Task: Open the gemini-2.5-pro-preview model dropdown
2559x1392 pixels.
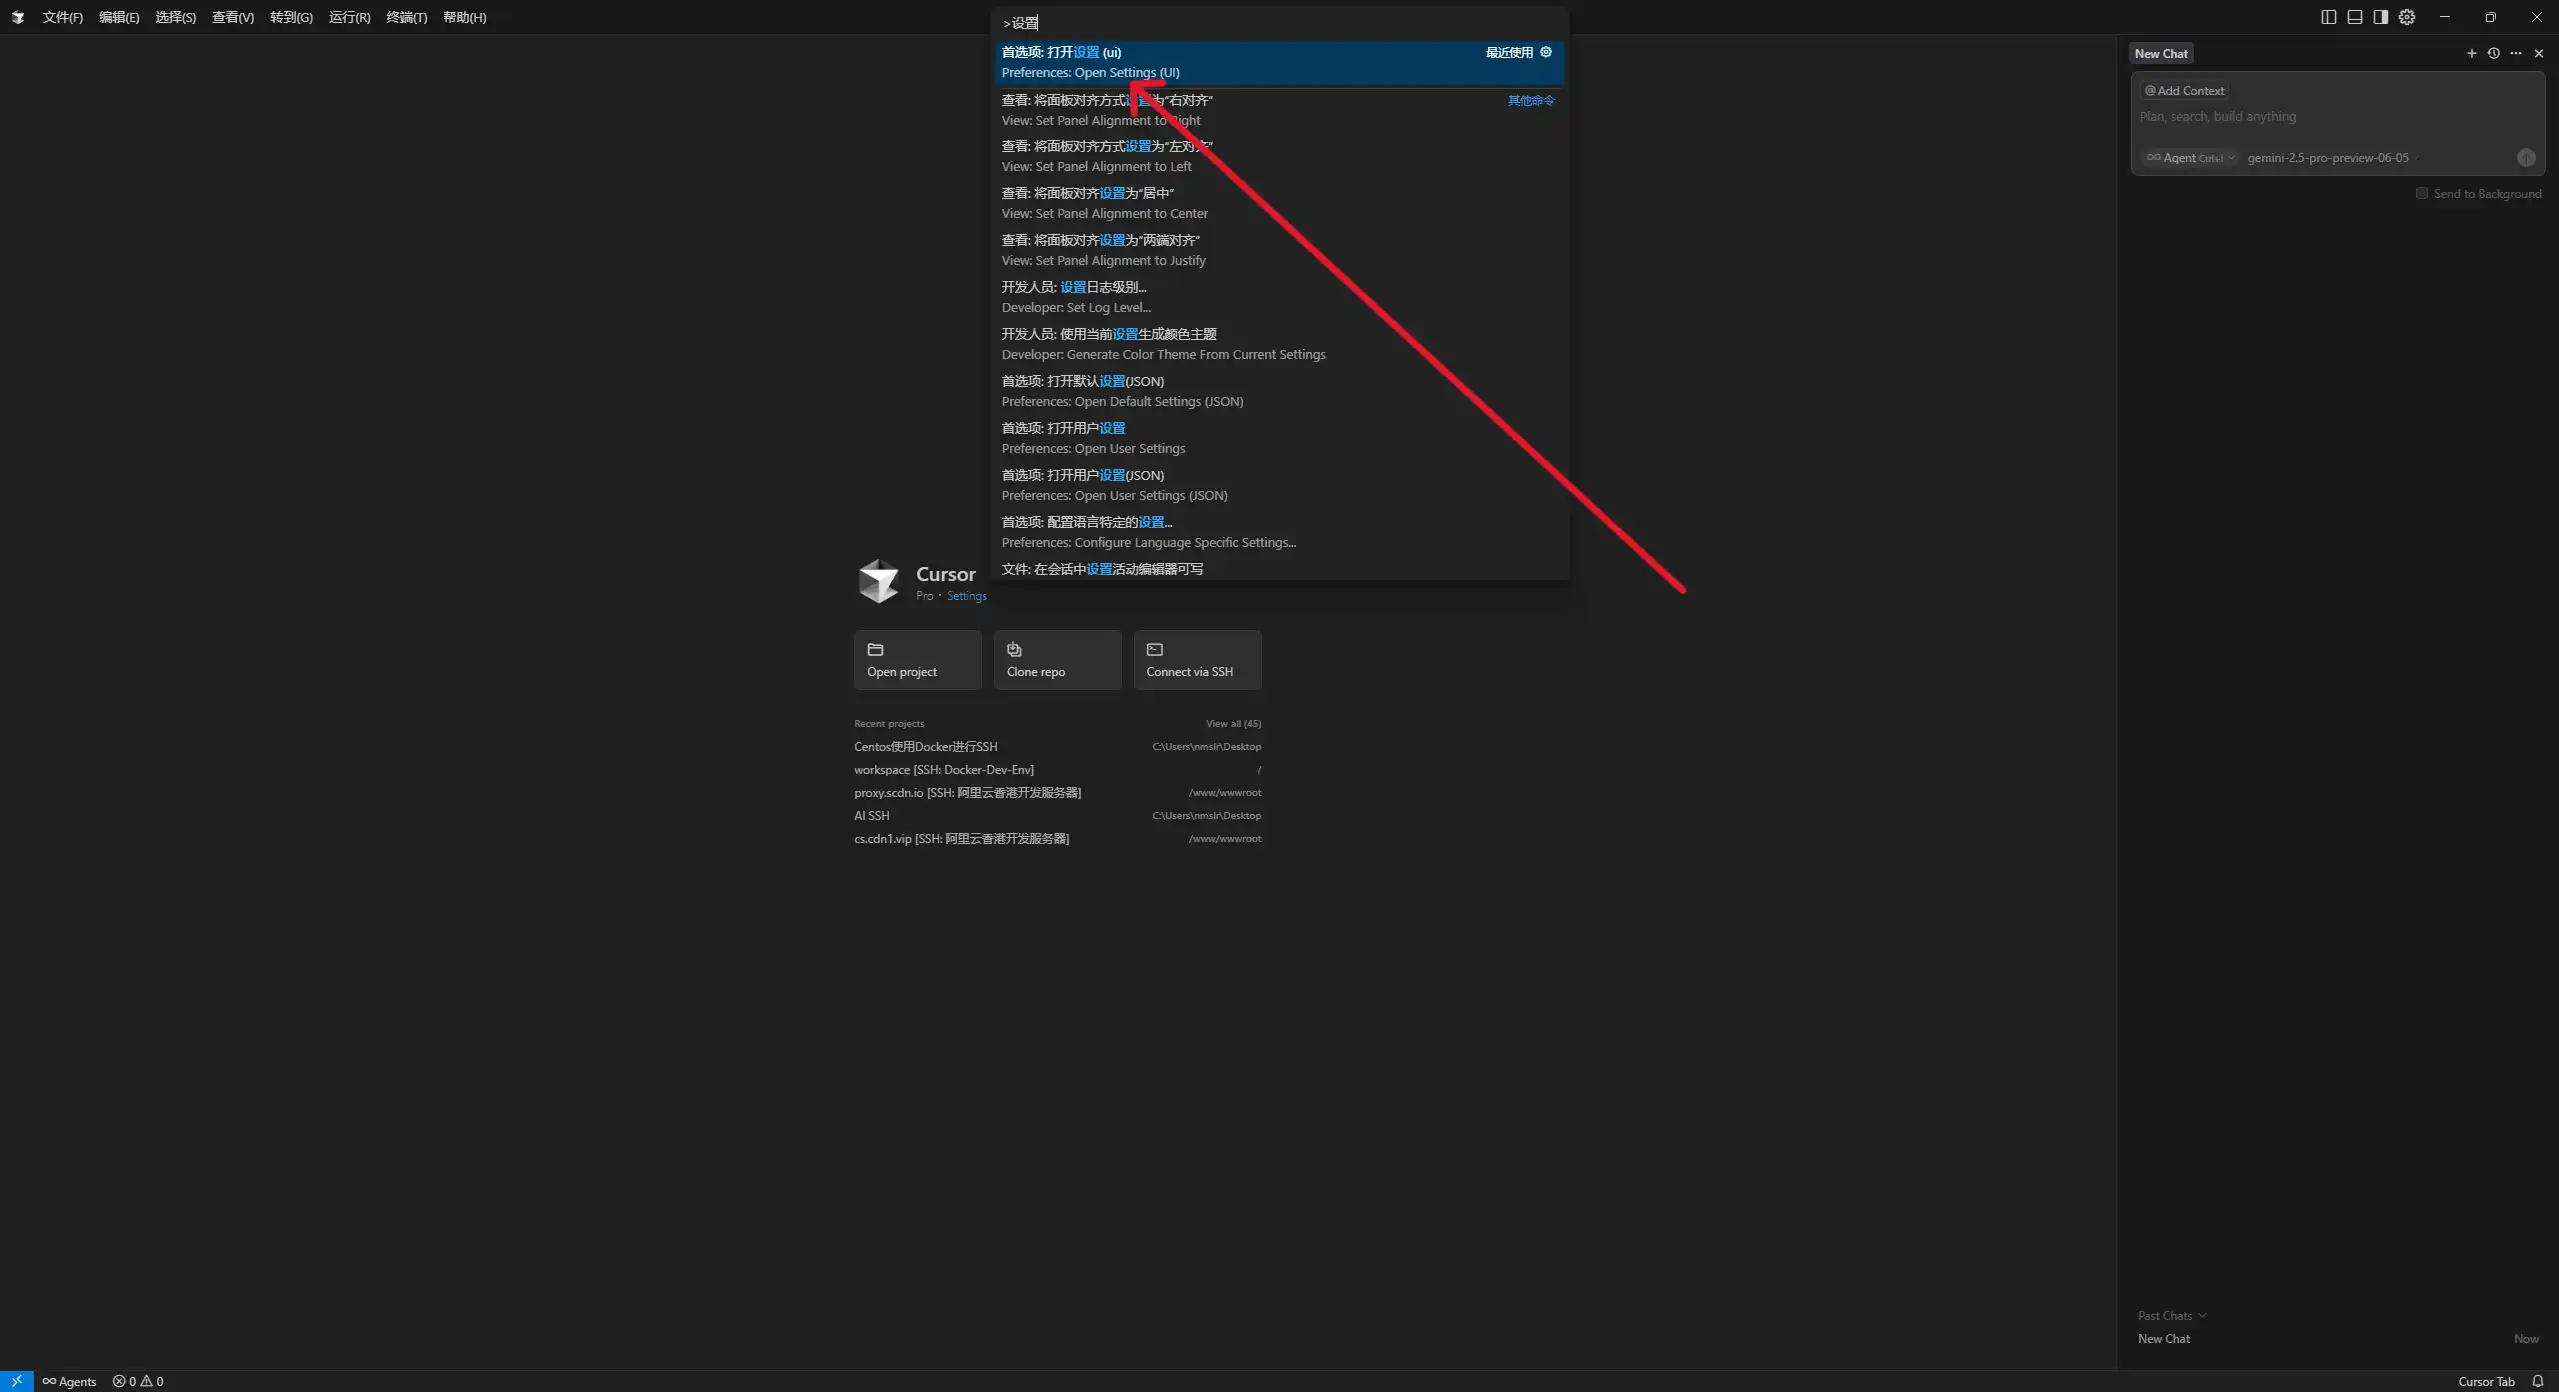Action: pos(2330,158)
